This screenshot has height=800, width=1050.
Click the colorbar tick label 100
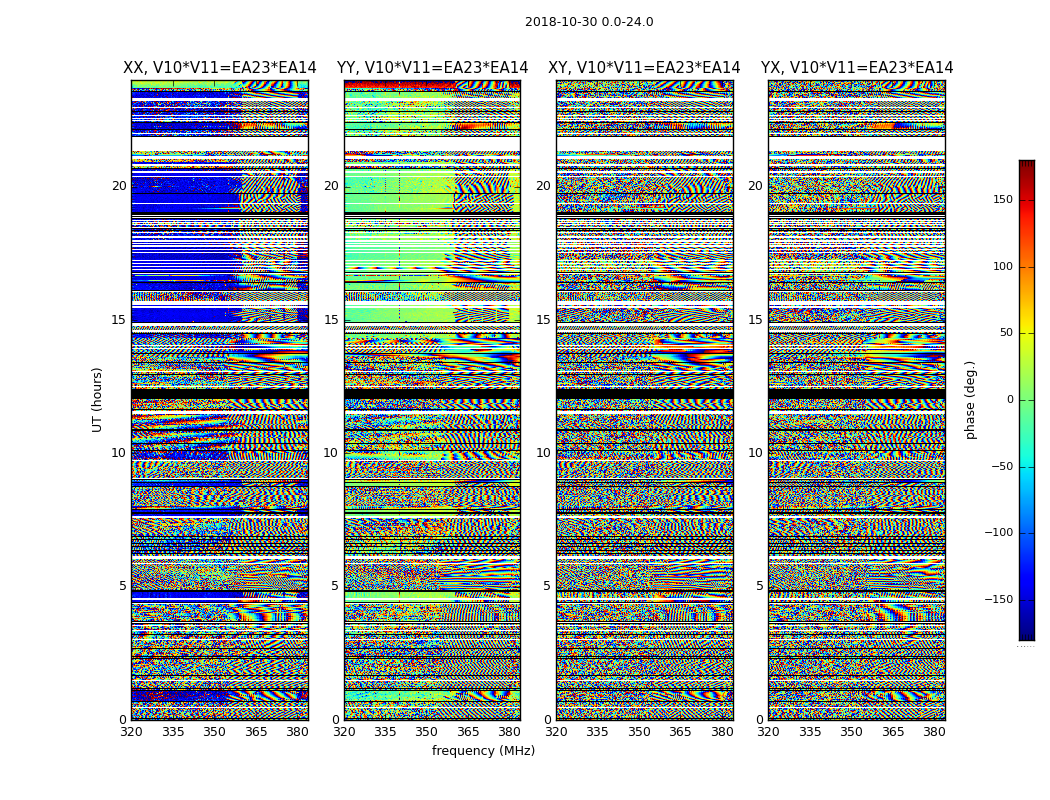coord(1003,266)
